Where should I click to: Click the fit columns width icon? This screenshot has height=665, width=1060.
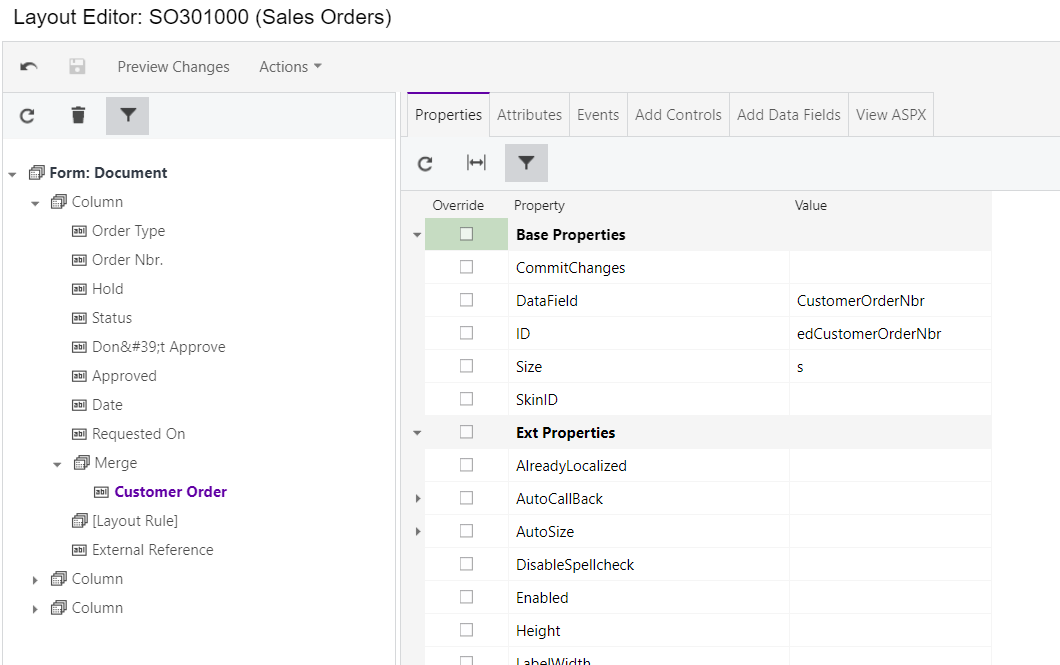click(x=476, y=163)
